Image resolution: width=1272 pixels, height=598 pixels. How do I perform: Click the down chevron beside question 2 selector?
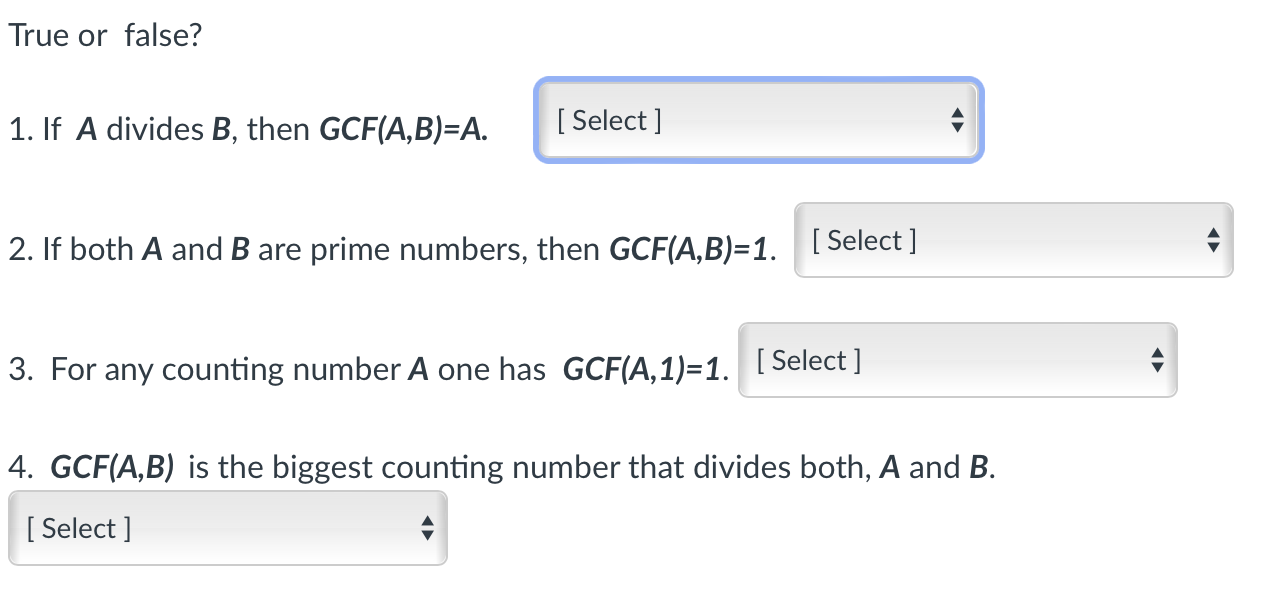point(1212,246)
